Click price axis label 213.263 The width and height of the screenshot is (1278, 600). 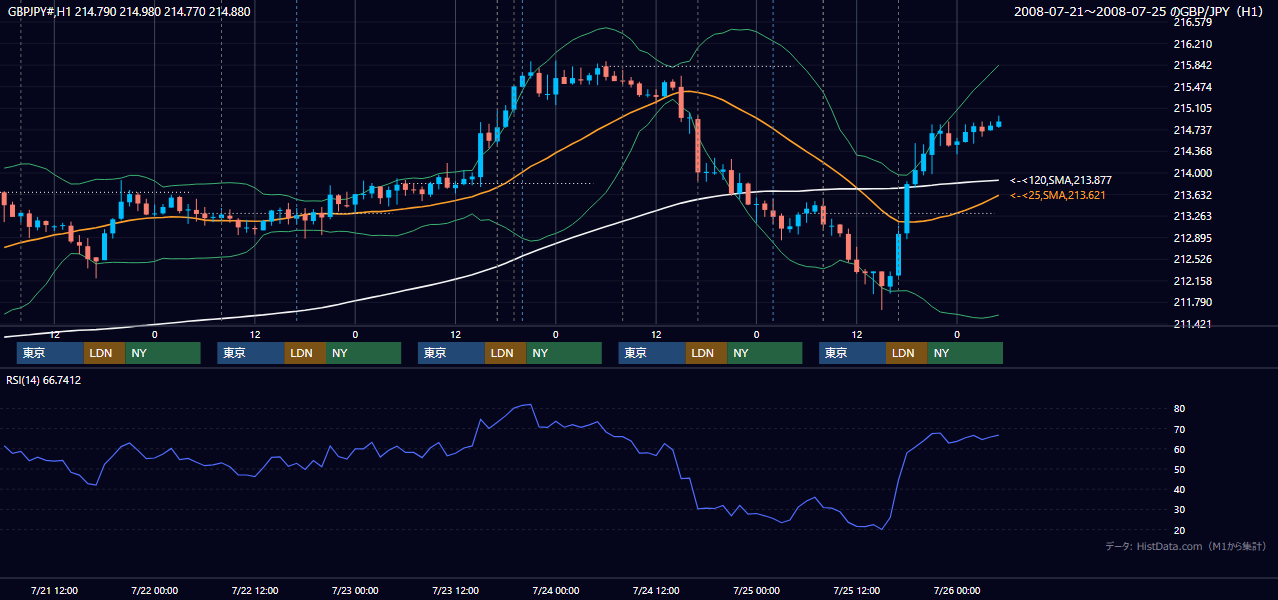(1193, 216)
